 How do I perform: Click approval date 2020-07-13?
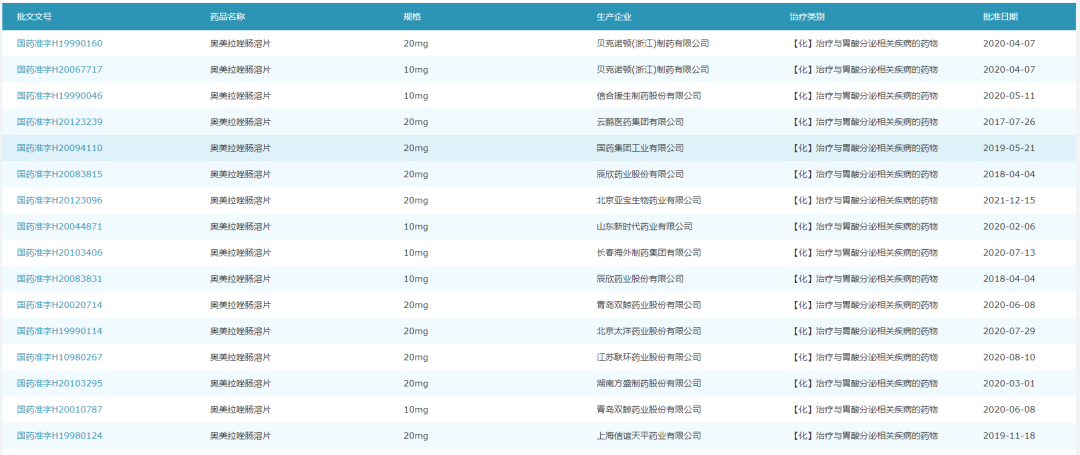click(x=1009, y=253)
